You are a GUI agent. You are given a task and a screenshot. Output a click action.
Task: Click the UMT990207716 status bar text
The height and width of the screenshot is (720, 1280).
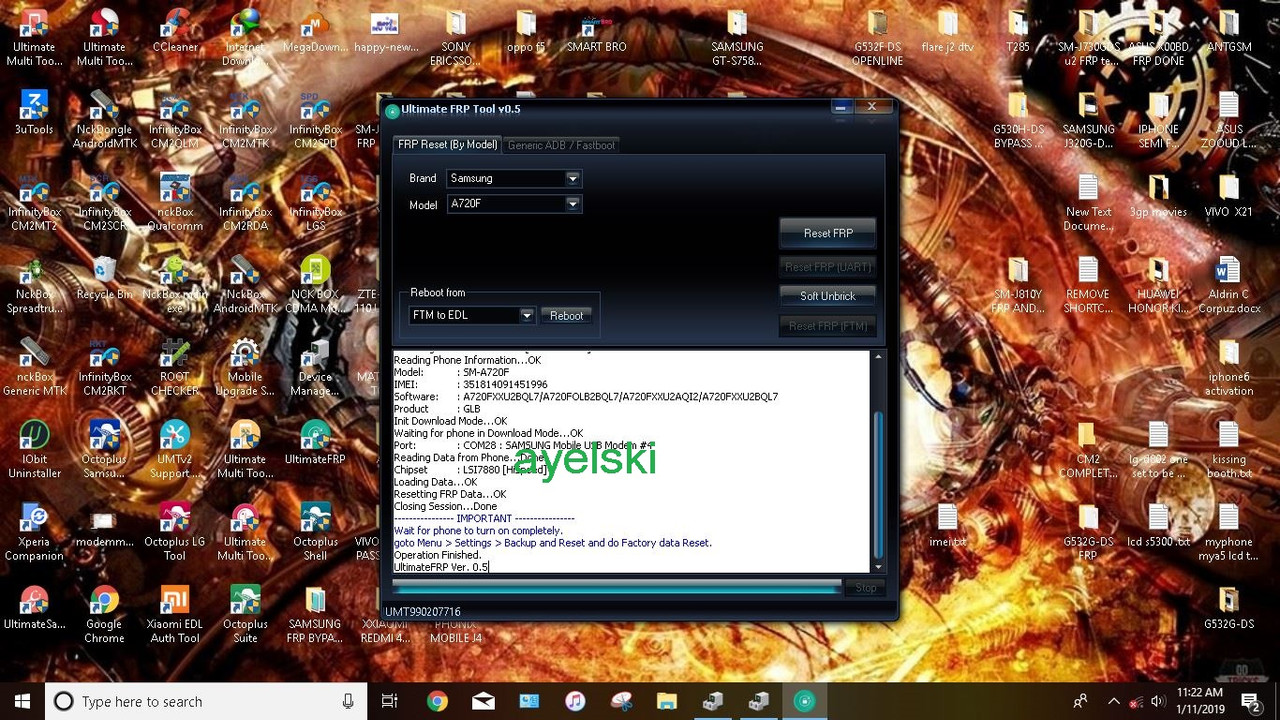[x=423, y=612]
